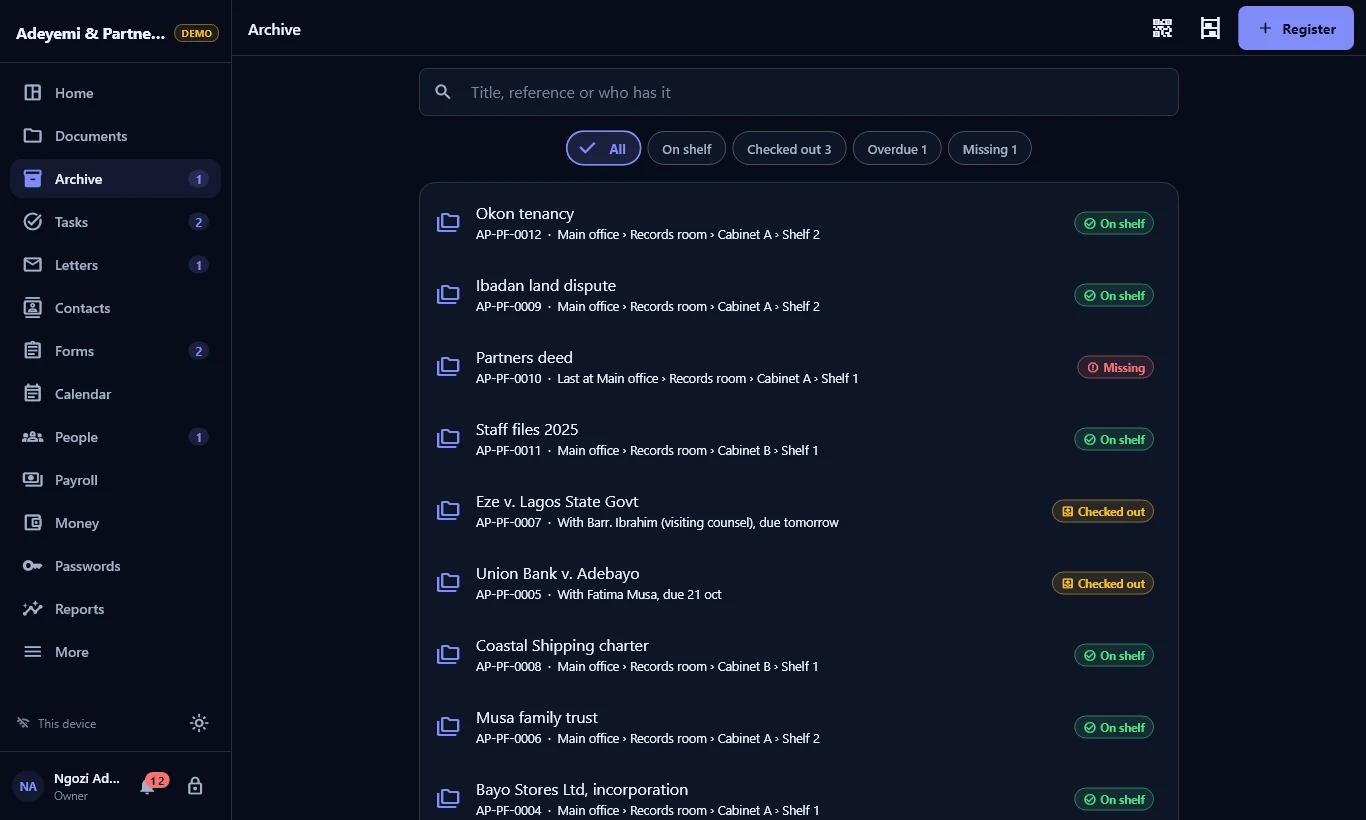Focus the title or reference search field

798,92
